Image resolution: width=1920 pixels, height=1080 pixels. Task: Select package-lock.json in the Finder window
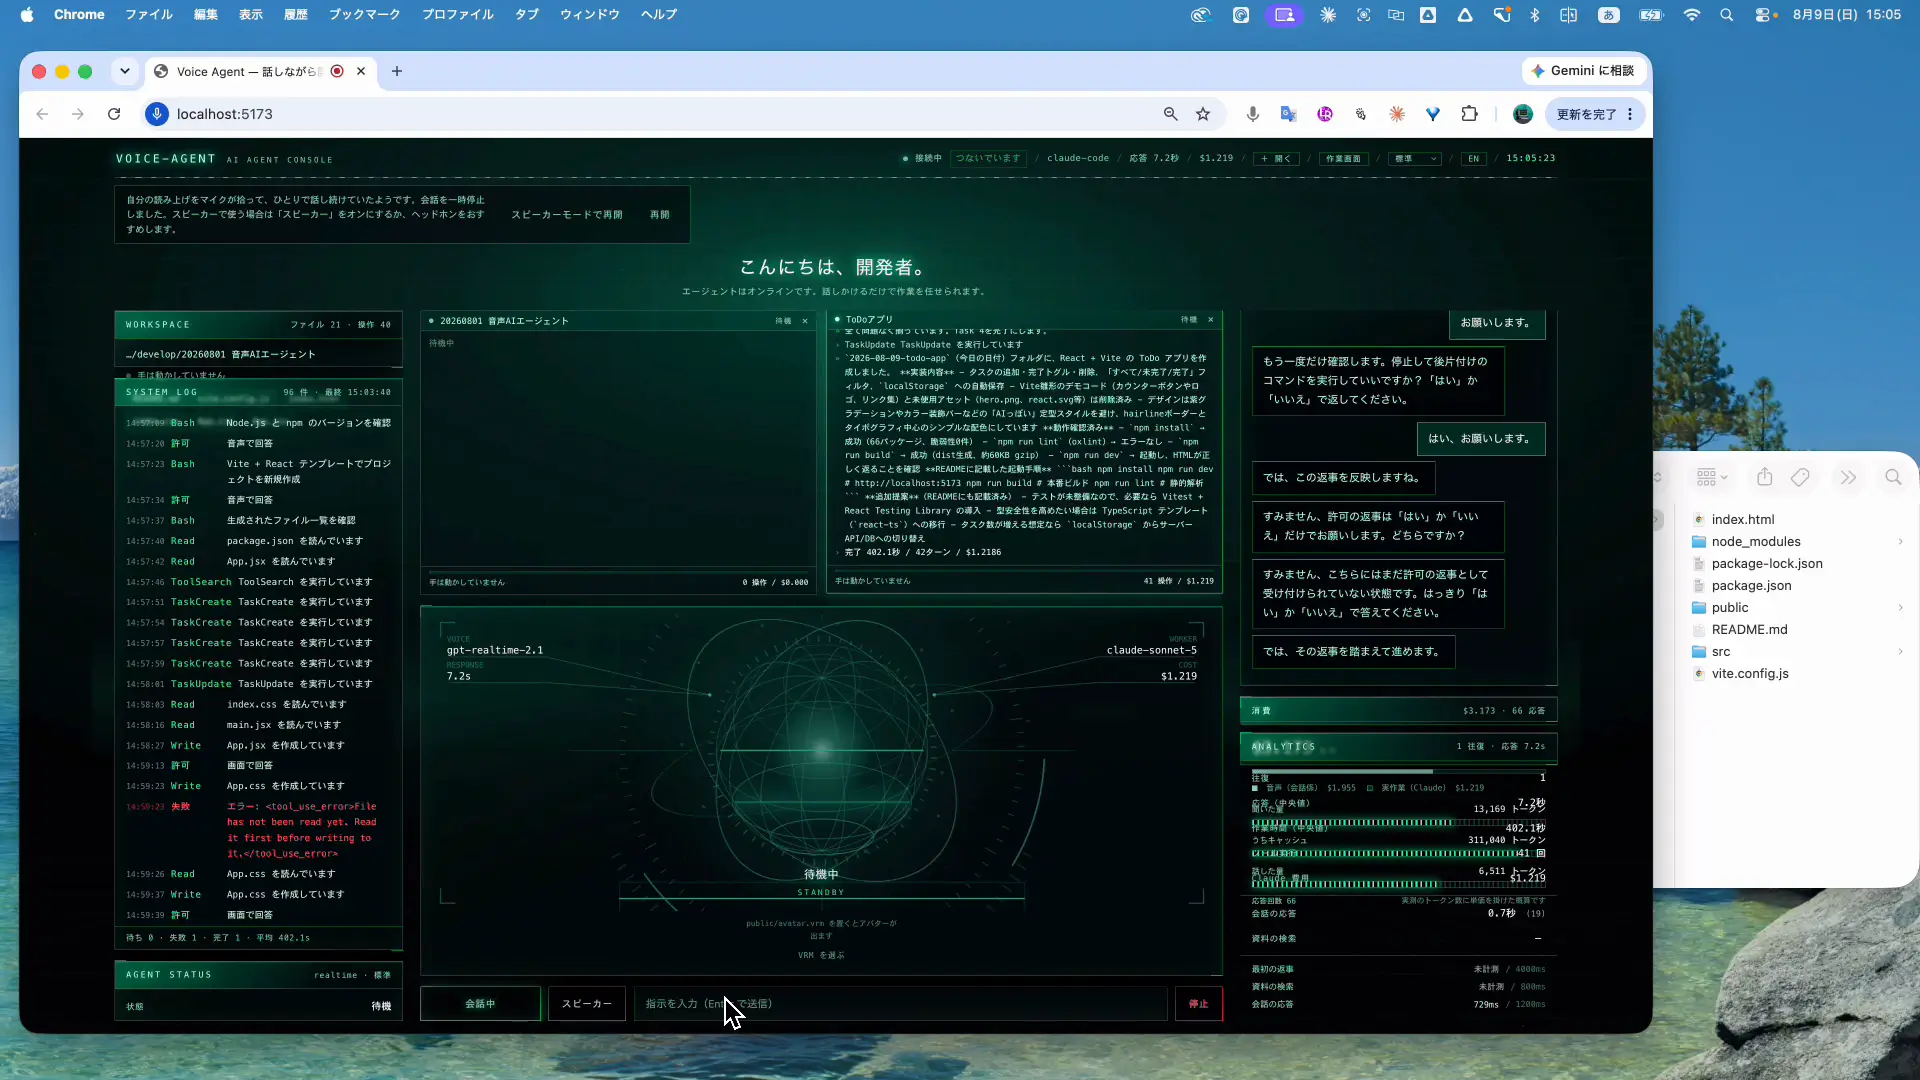coord(1767,564)
